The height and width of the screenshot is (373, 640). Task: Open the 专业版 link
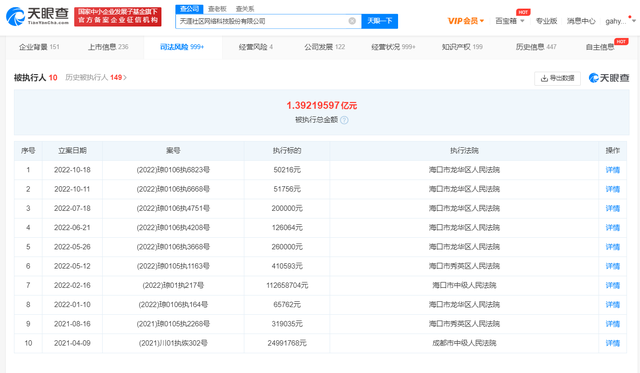546,21
